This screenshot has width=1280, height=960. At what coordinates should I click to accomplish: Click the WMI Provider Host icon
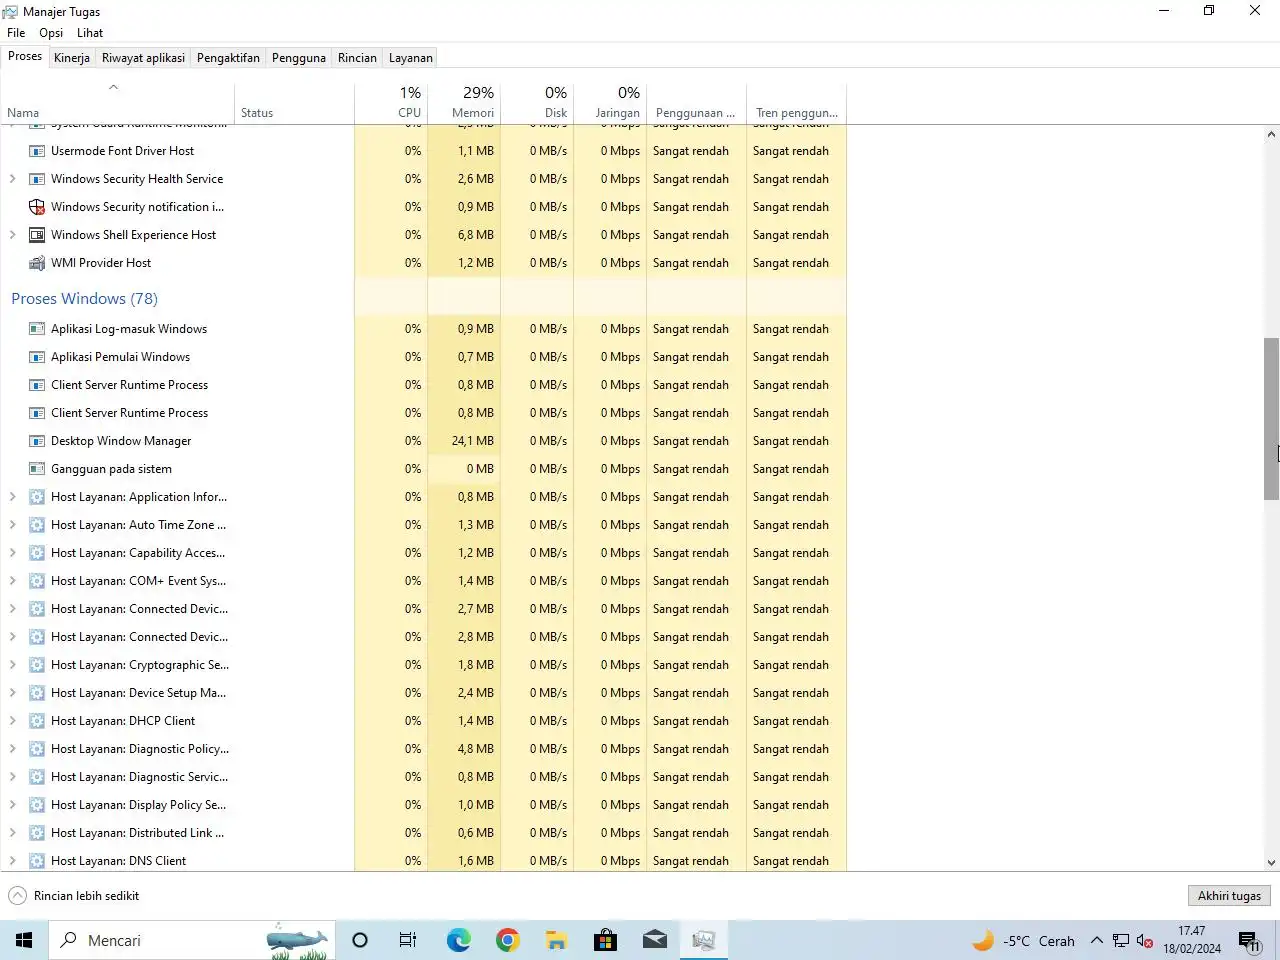(37, 263)
